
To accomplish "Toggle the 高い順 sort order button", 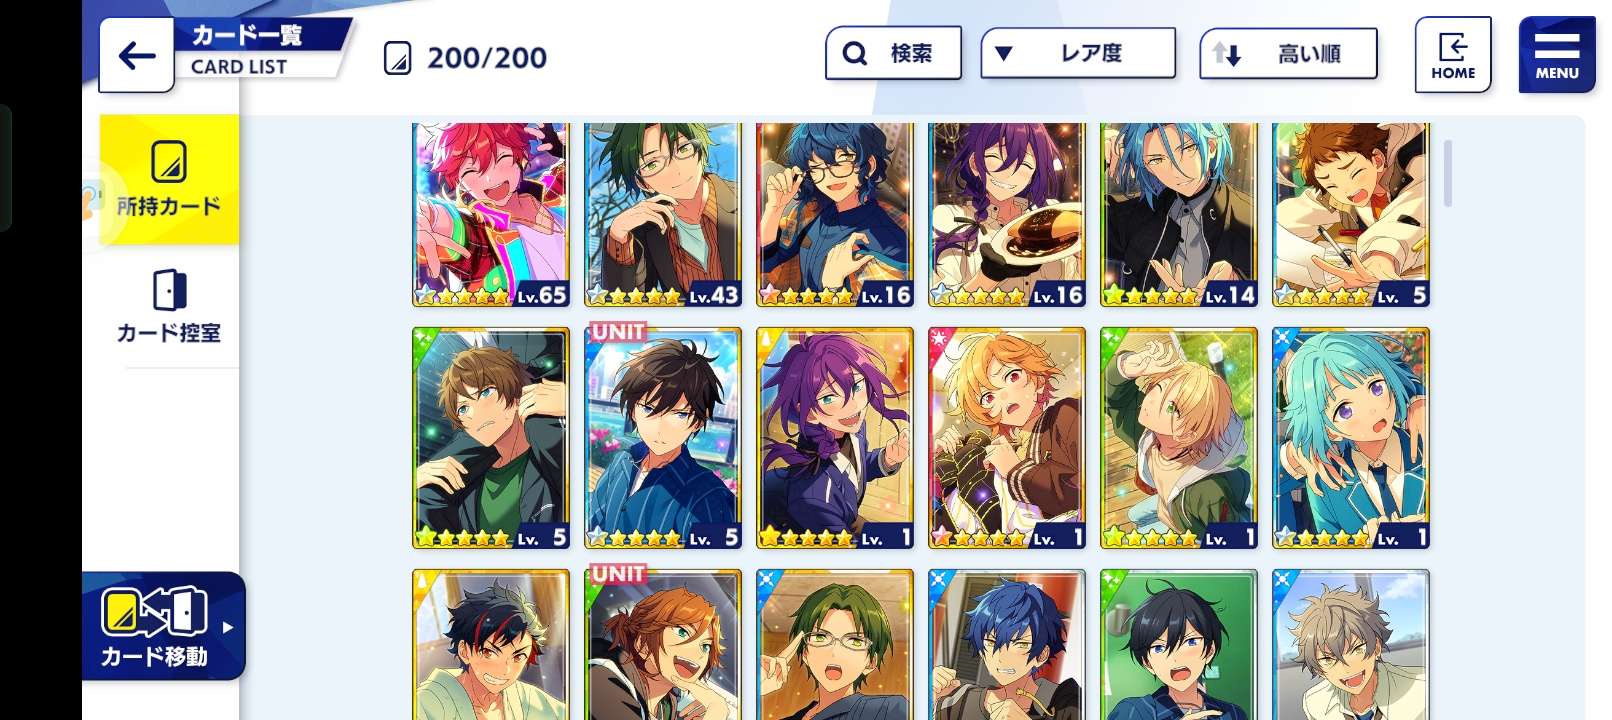I will click(x=1288, y=53).
